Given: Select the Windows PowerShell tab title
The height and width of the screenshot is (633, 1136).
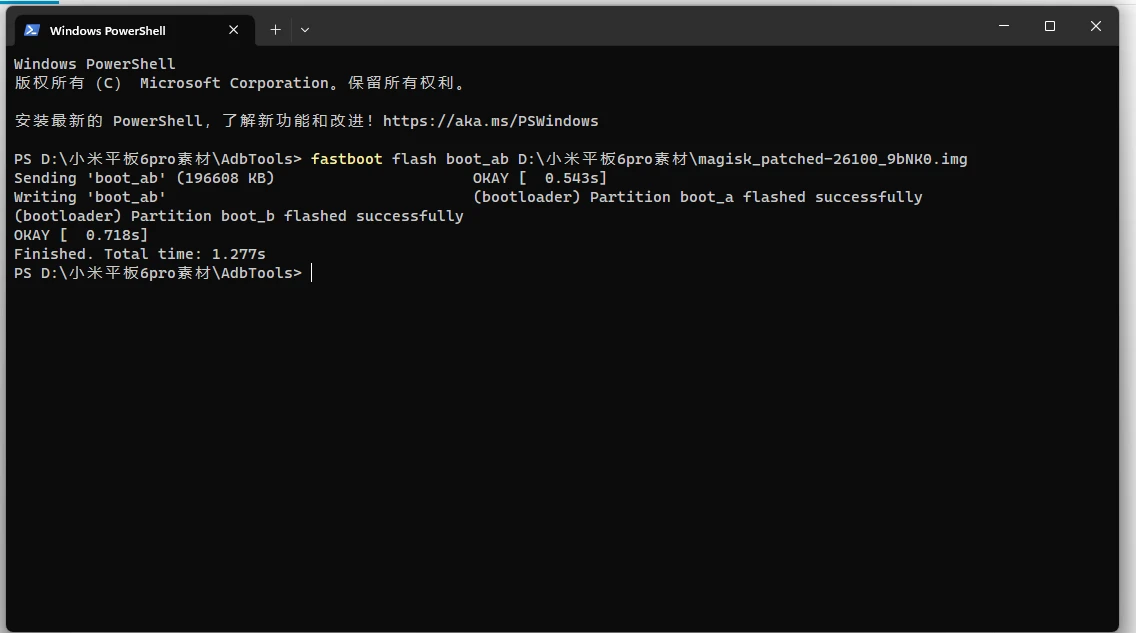Looking at the screenshot, I should 107,30.
